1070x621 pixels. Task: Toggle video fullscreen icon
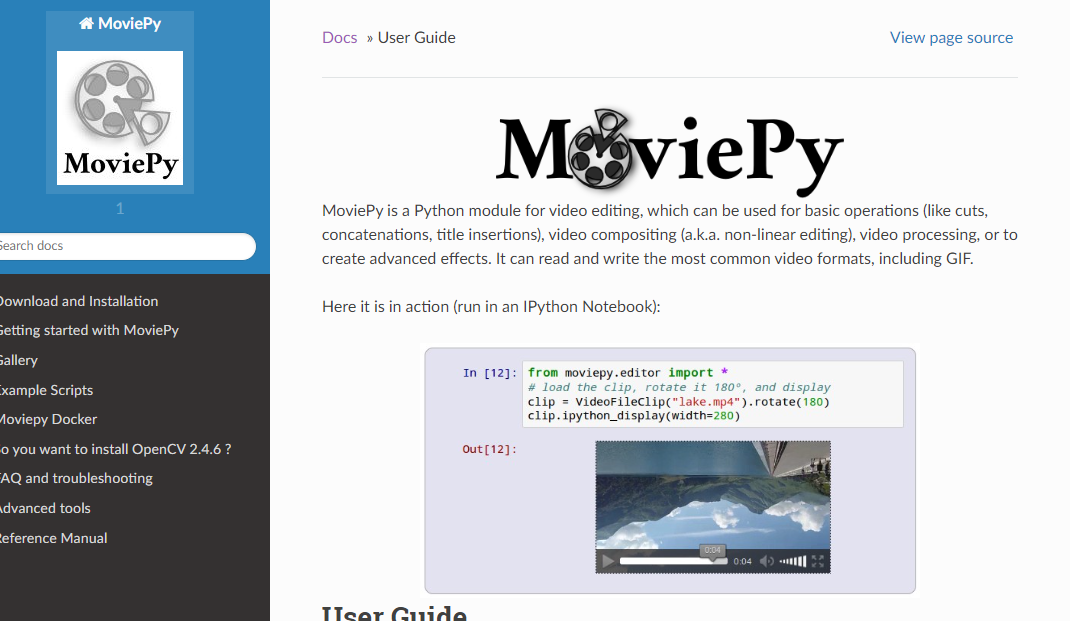(818, 561)
